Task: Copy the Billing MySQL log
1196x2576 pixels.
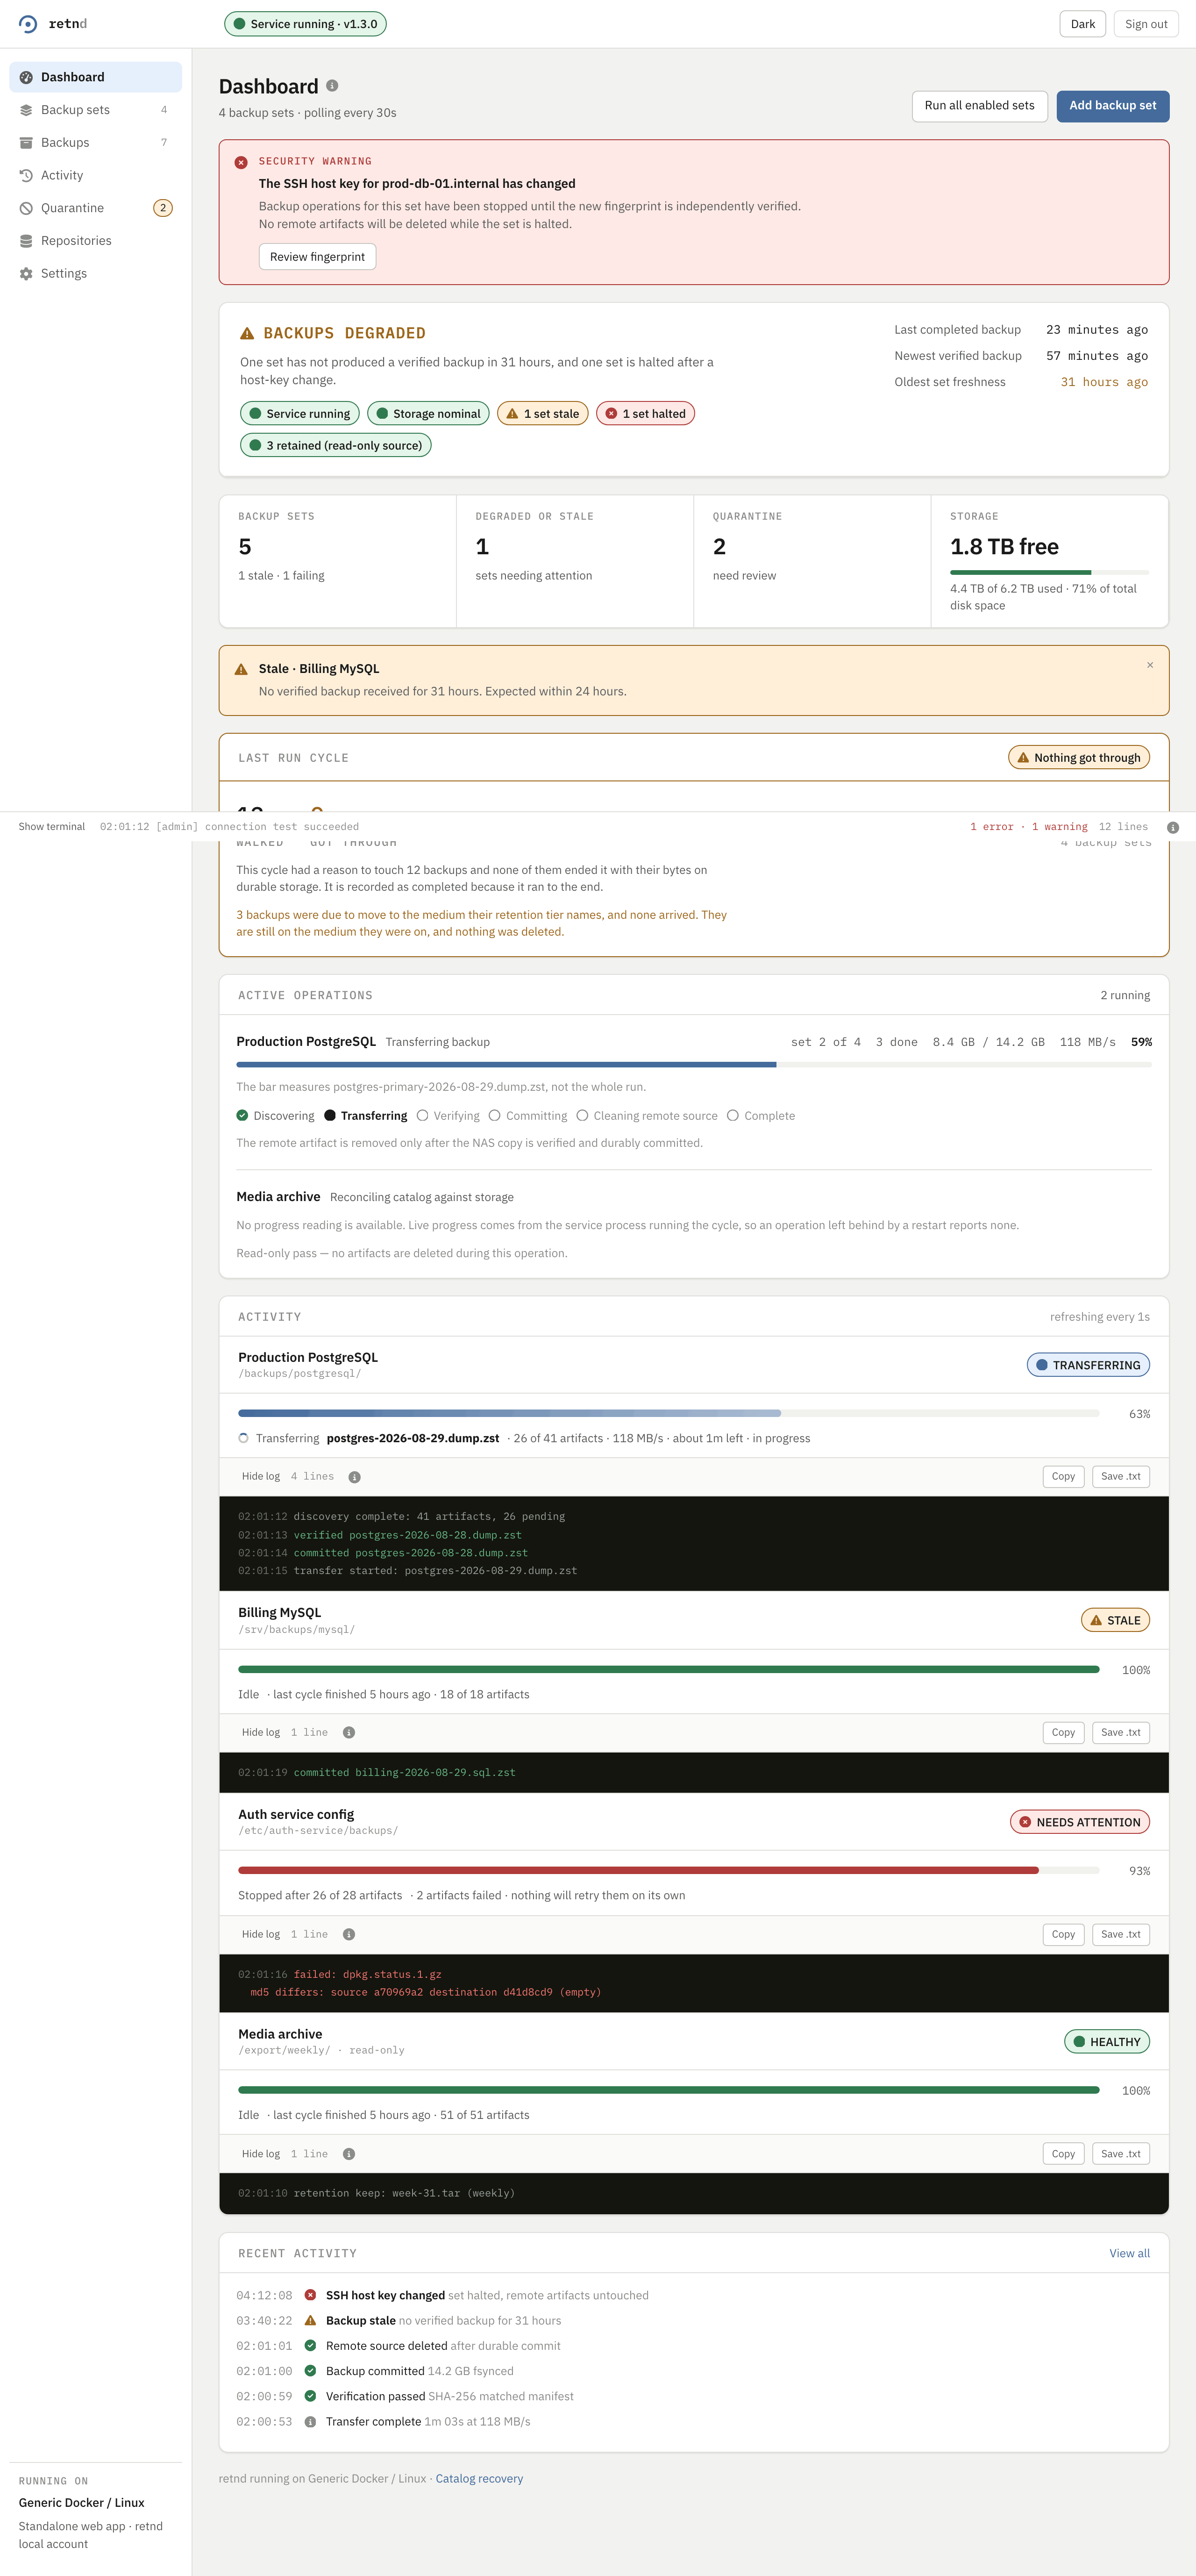Action: [x=1063, y=1733]
